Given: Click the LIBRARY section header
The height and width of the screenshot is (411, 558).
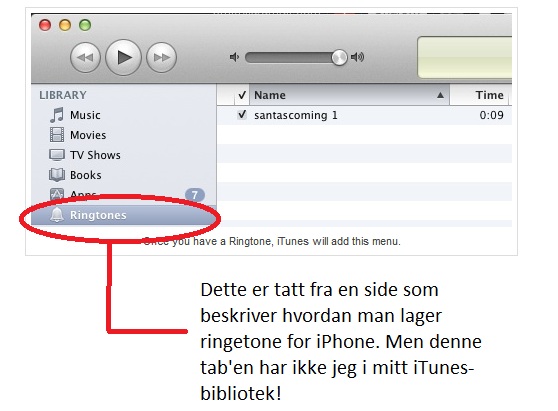Looking at the screenshot, I should (x=63, y=95).
